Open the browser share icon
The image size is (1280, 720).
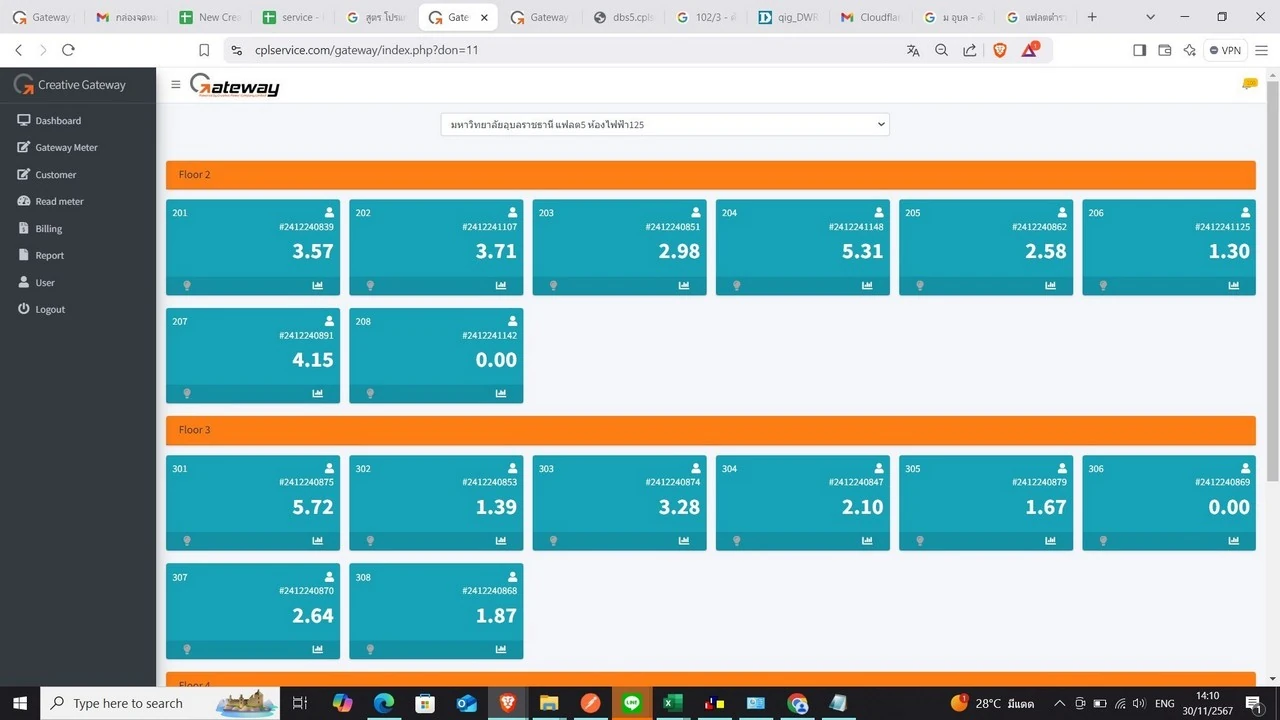click(970, 50)
